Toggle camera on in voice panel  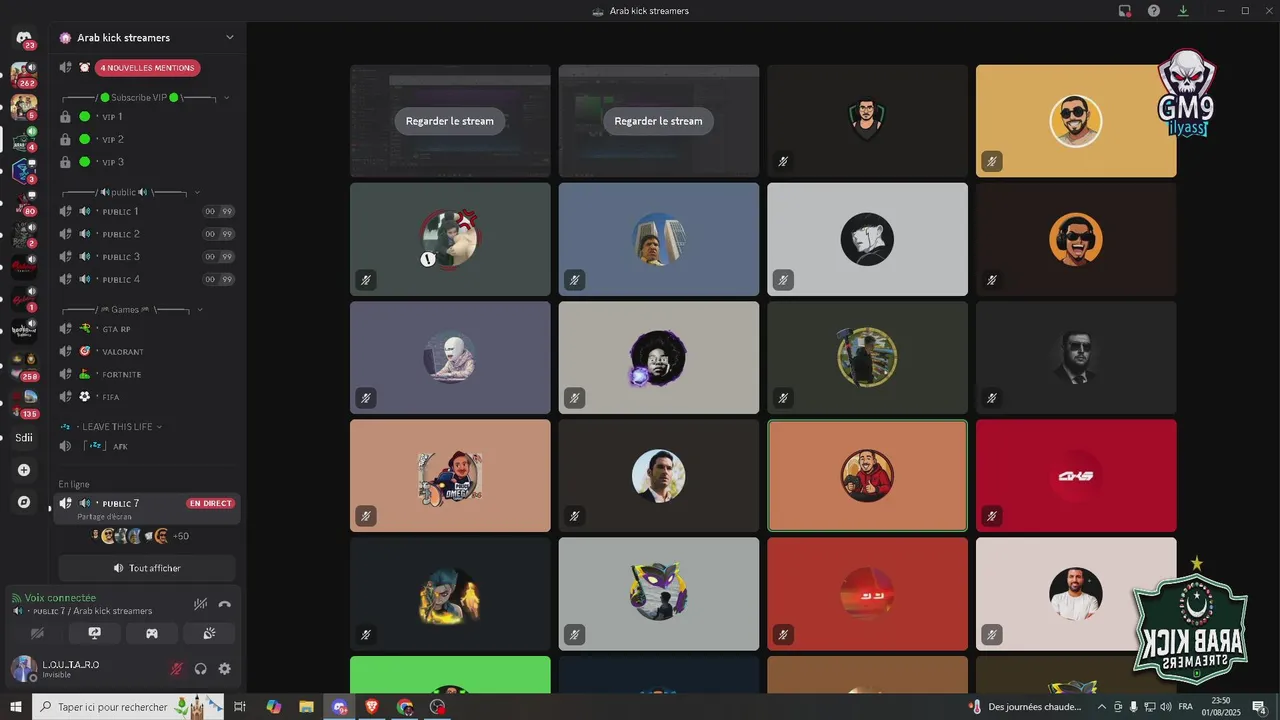[38, 633]
